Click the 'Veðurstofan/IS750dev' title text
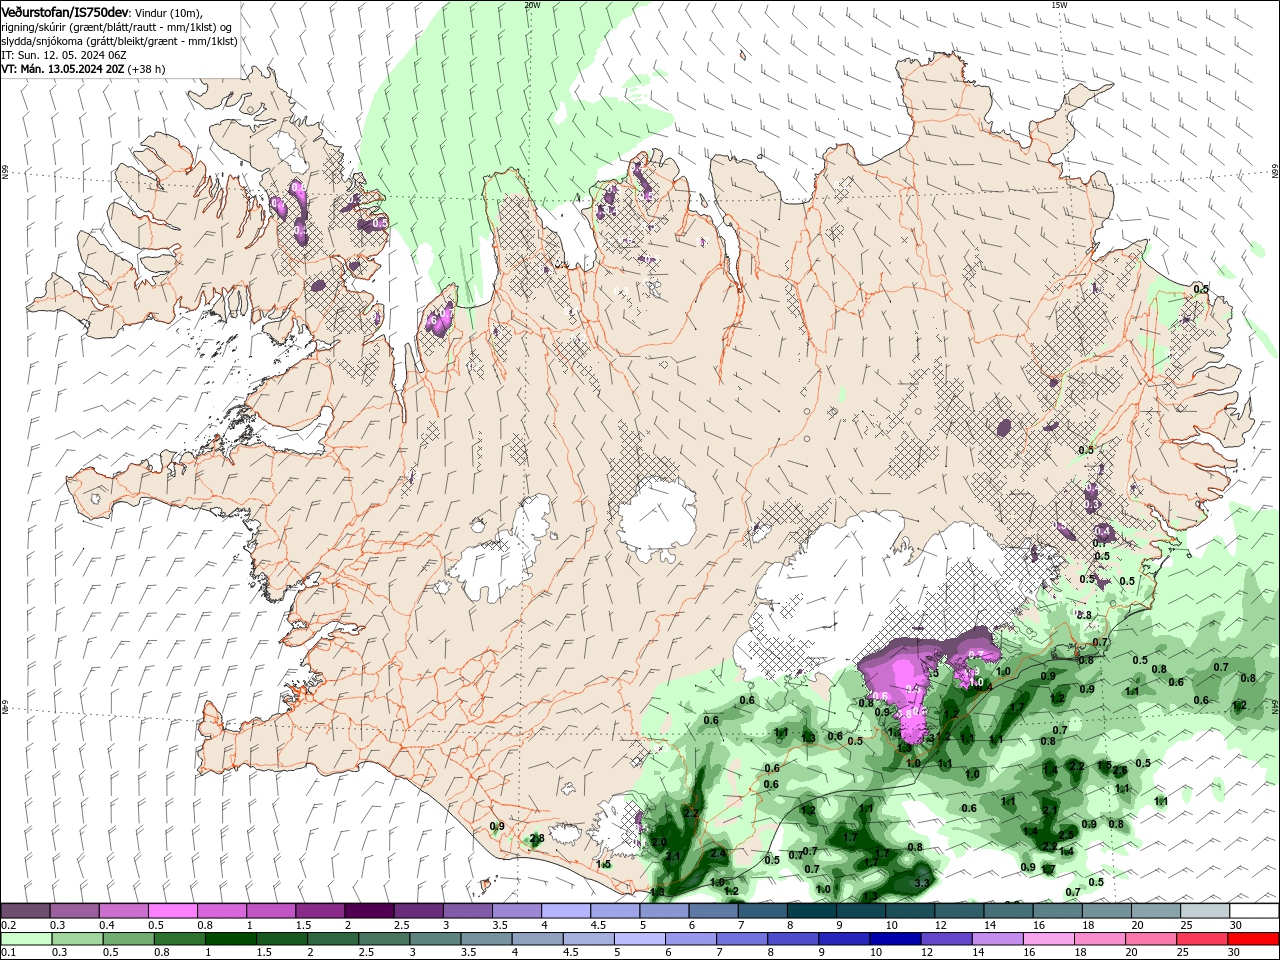The width and height of the screenshot is (1280, 960). coord(65,12)
